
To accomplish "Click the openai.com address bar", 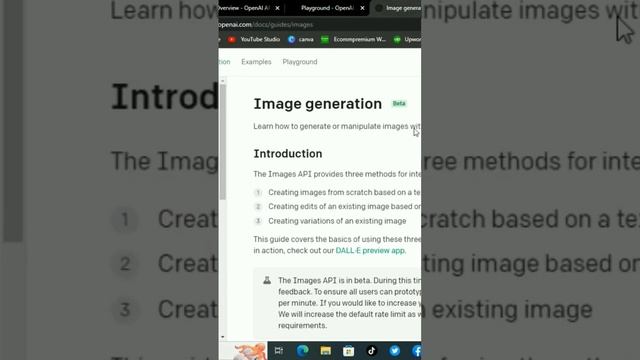I will tap(320, 25).
